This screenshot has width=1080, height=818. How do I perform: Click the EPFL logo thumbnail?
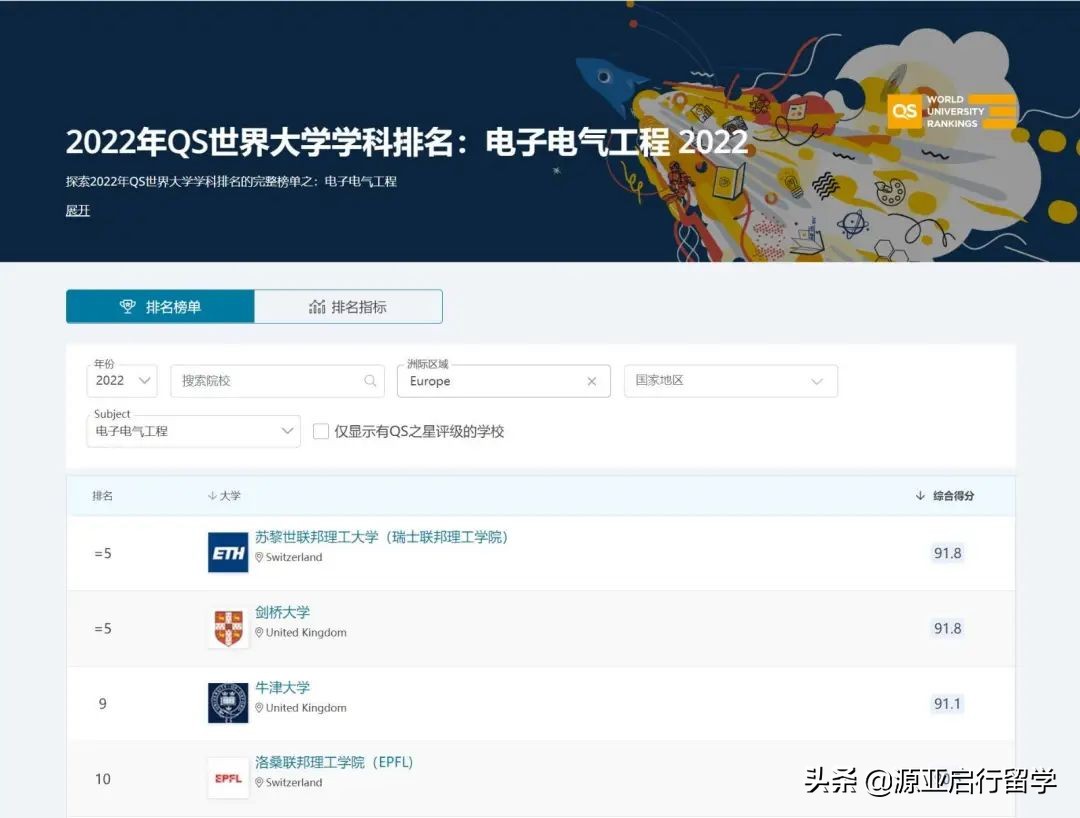point(228,777)
